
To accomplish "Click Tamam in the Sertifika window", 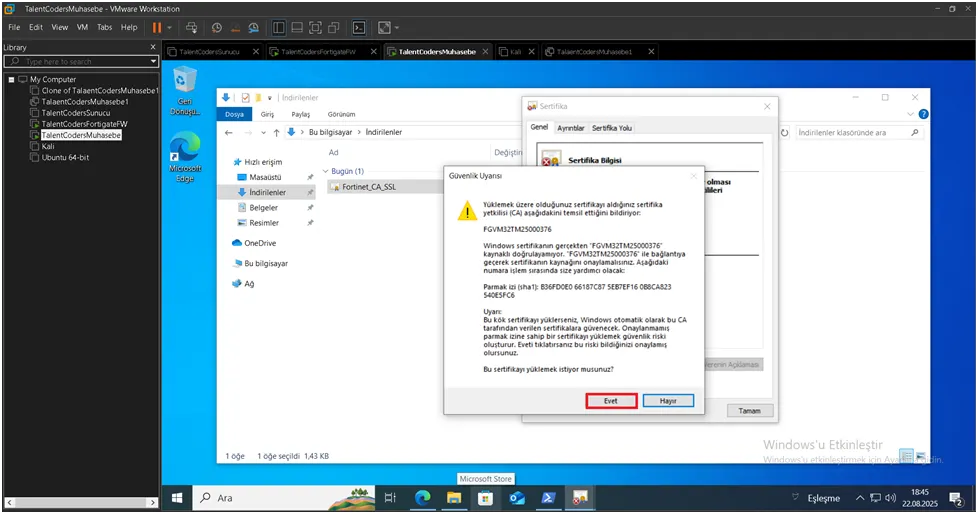I will point(750,411).
